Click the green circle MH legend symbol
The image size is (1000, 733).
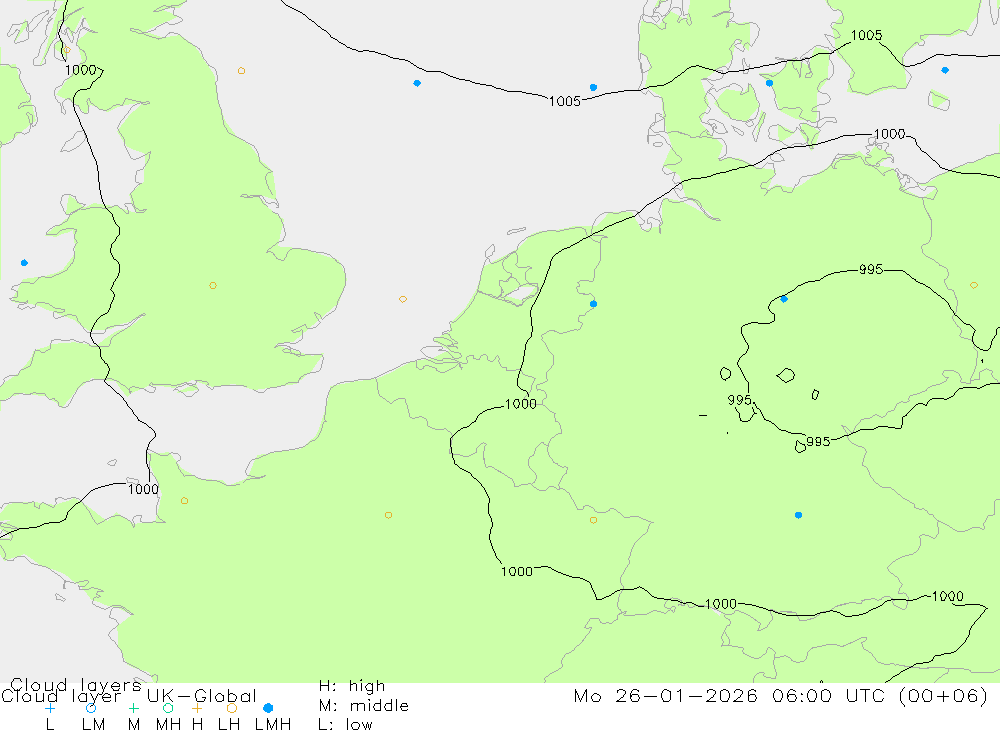[168, 708]
